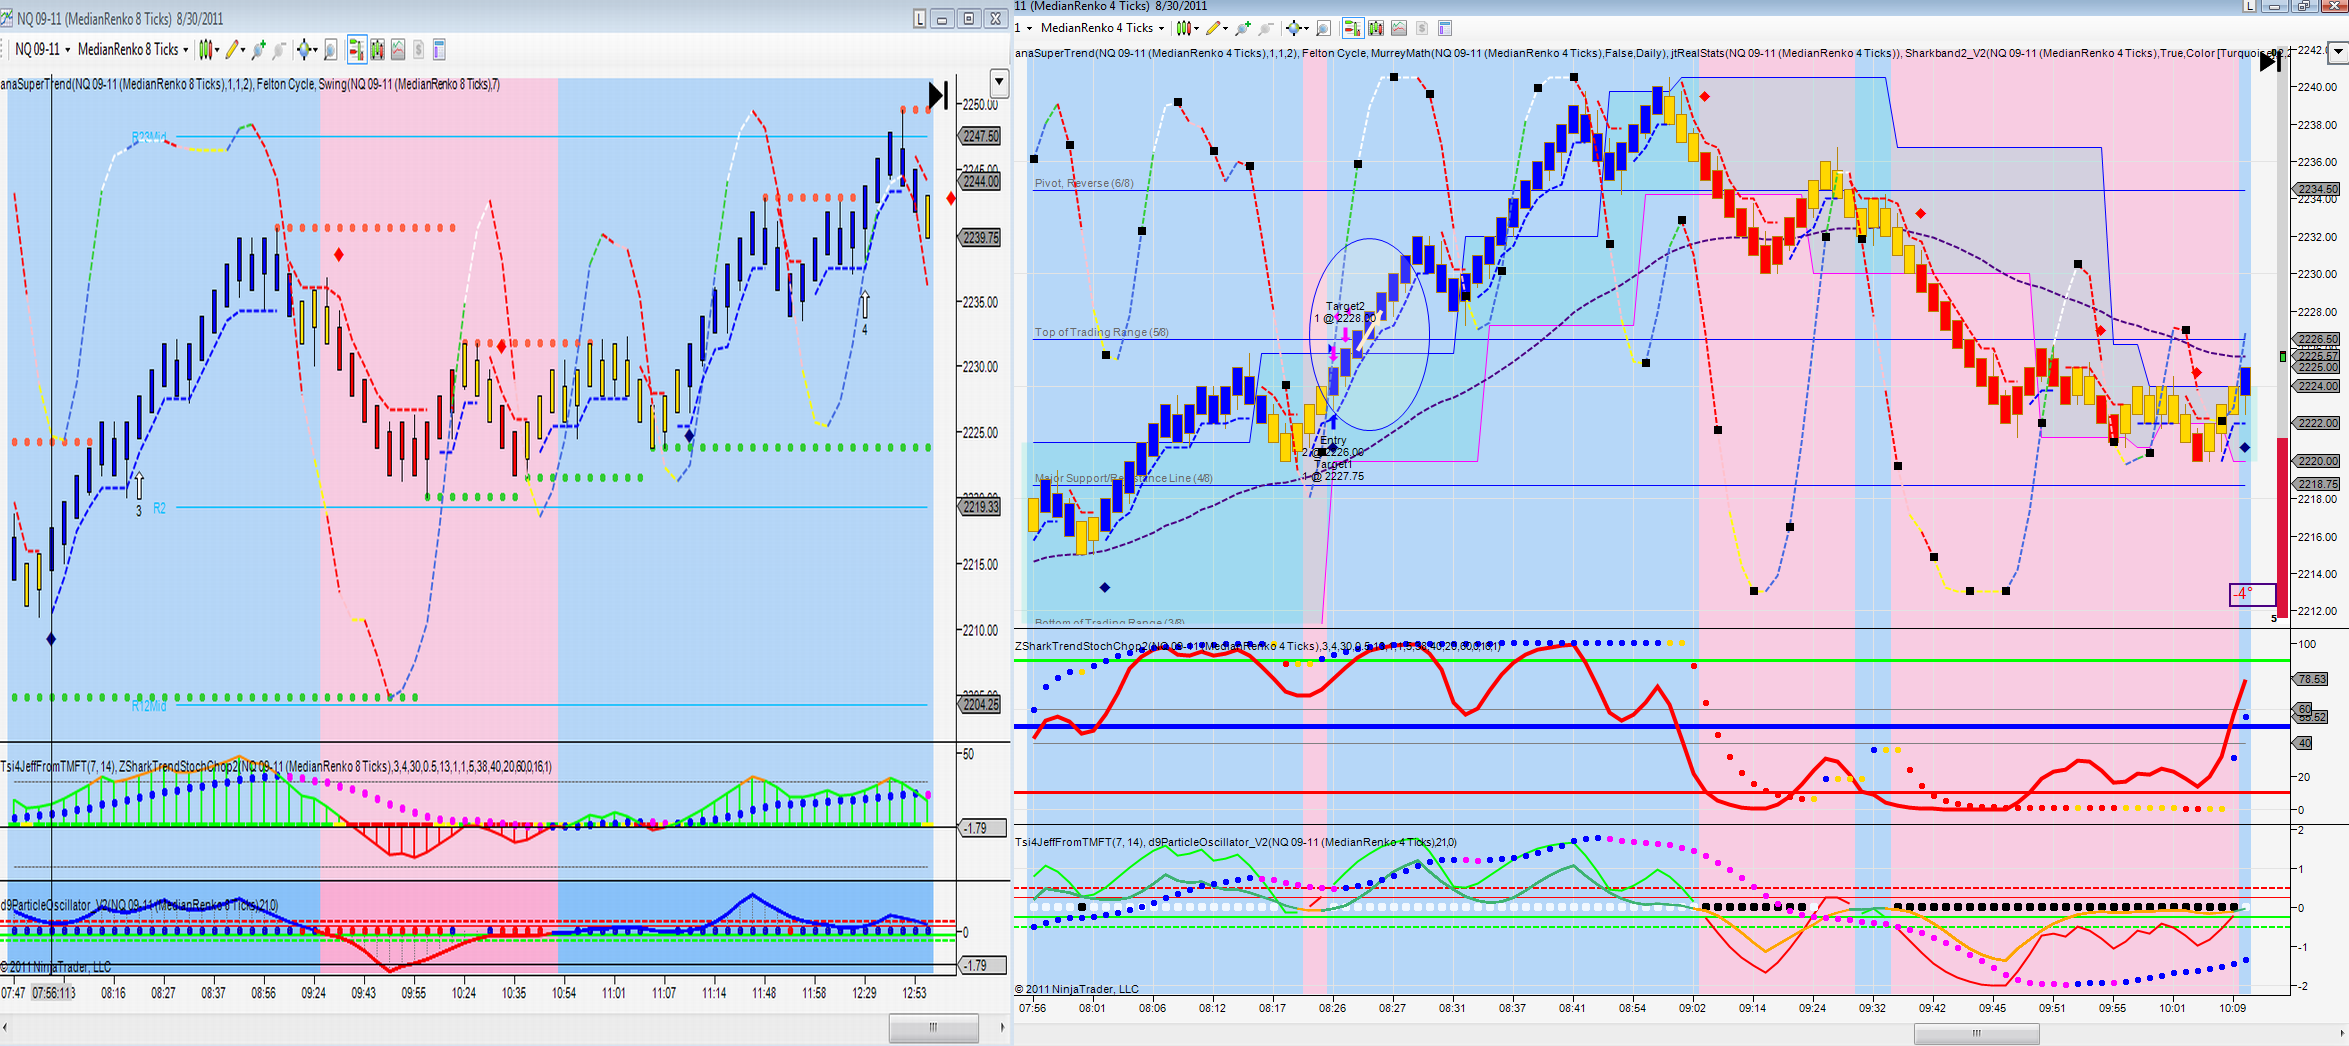Click the 'Entry' order label

1333,440
